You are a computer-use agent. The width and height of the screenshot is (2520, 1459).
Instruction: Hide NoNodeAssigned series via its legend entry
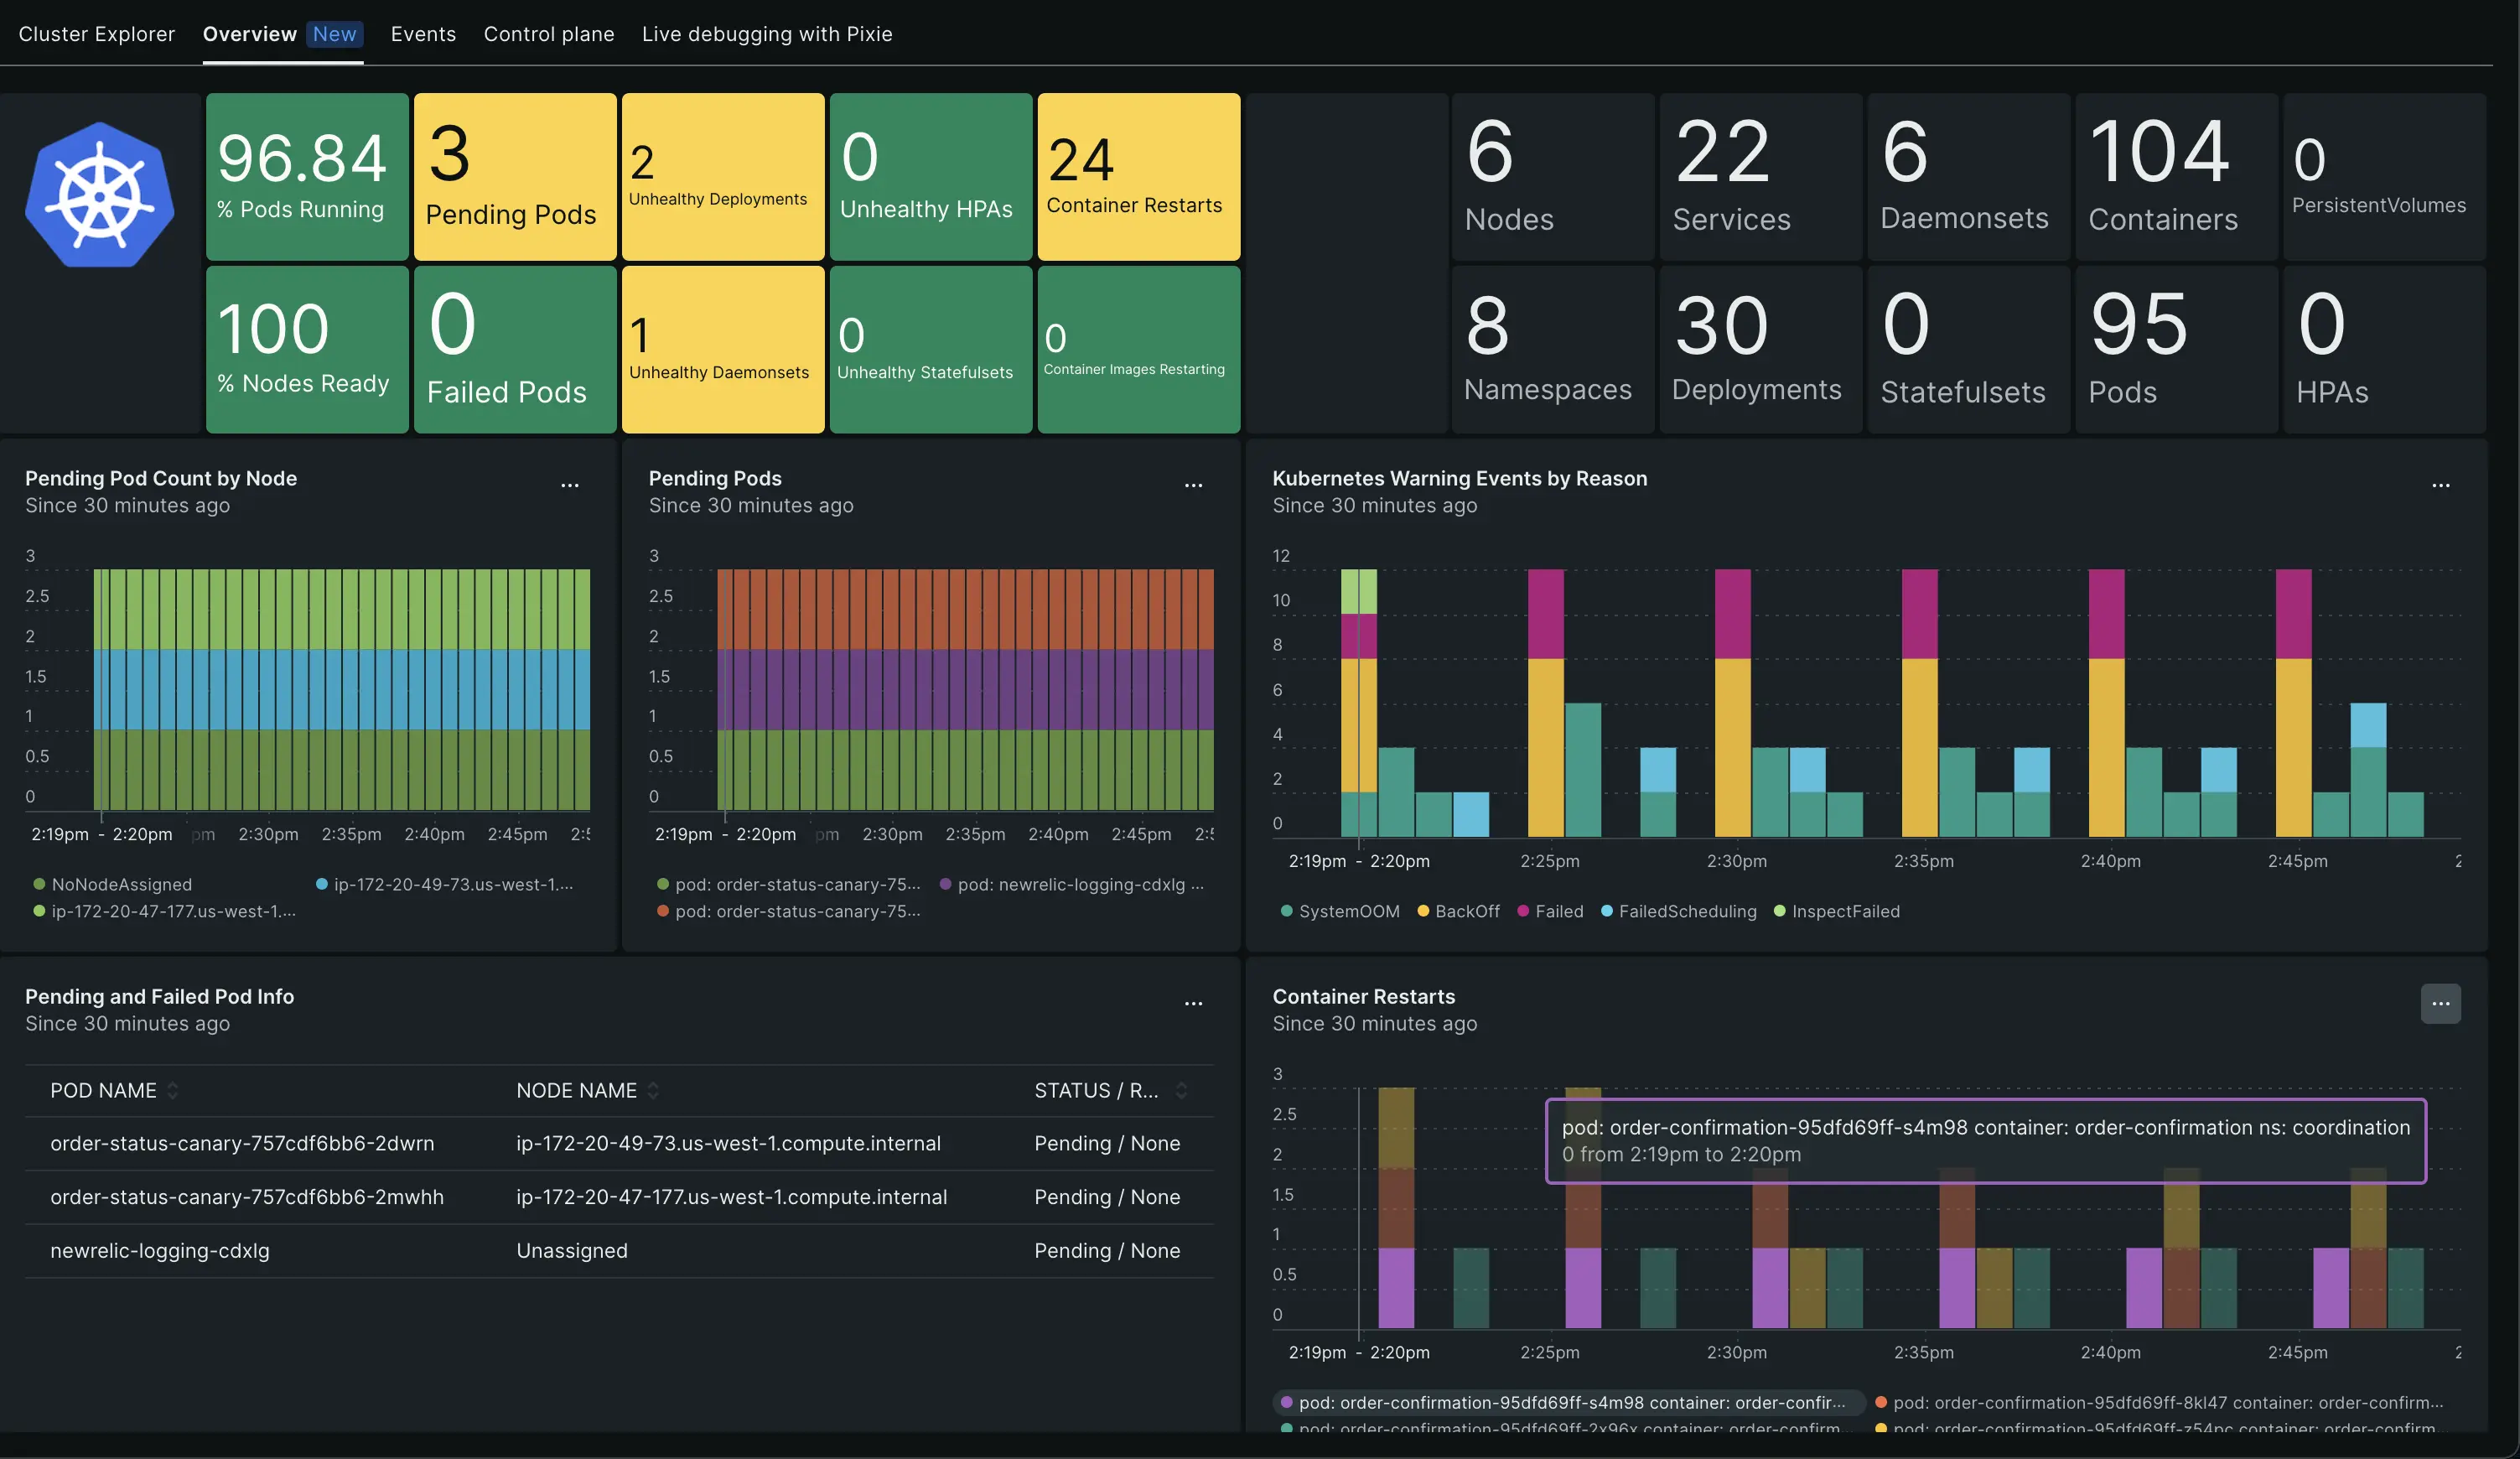[114, 884]
